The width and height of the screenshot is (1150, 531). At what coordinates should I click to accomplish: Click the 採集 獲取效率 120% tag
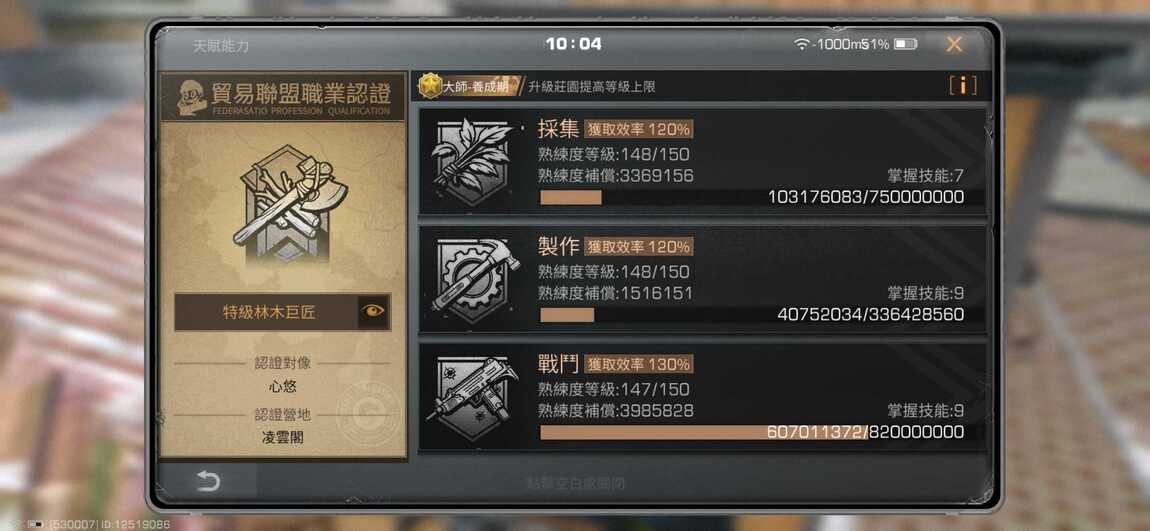[638, 129]
